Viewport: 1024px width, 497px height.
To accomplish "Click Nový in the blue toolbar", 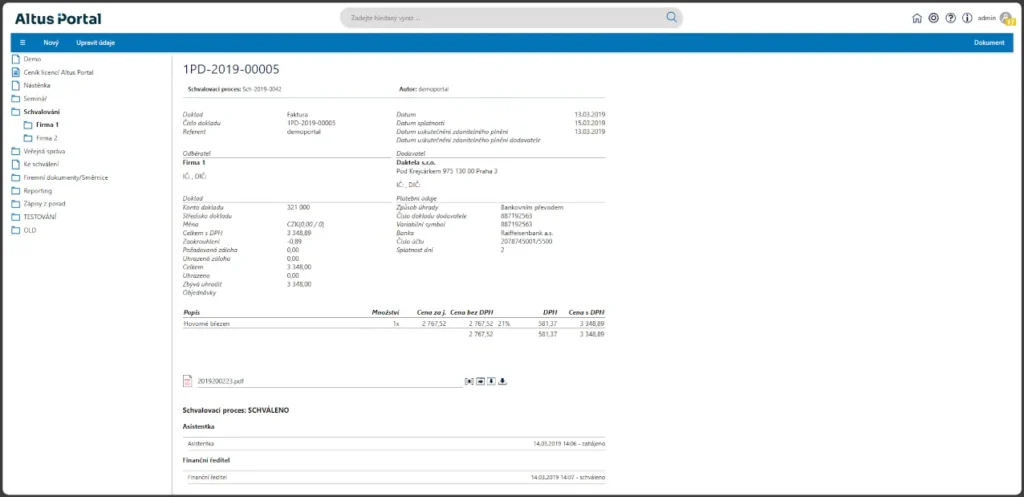I will pyautogui.click(x=51, y=43).
